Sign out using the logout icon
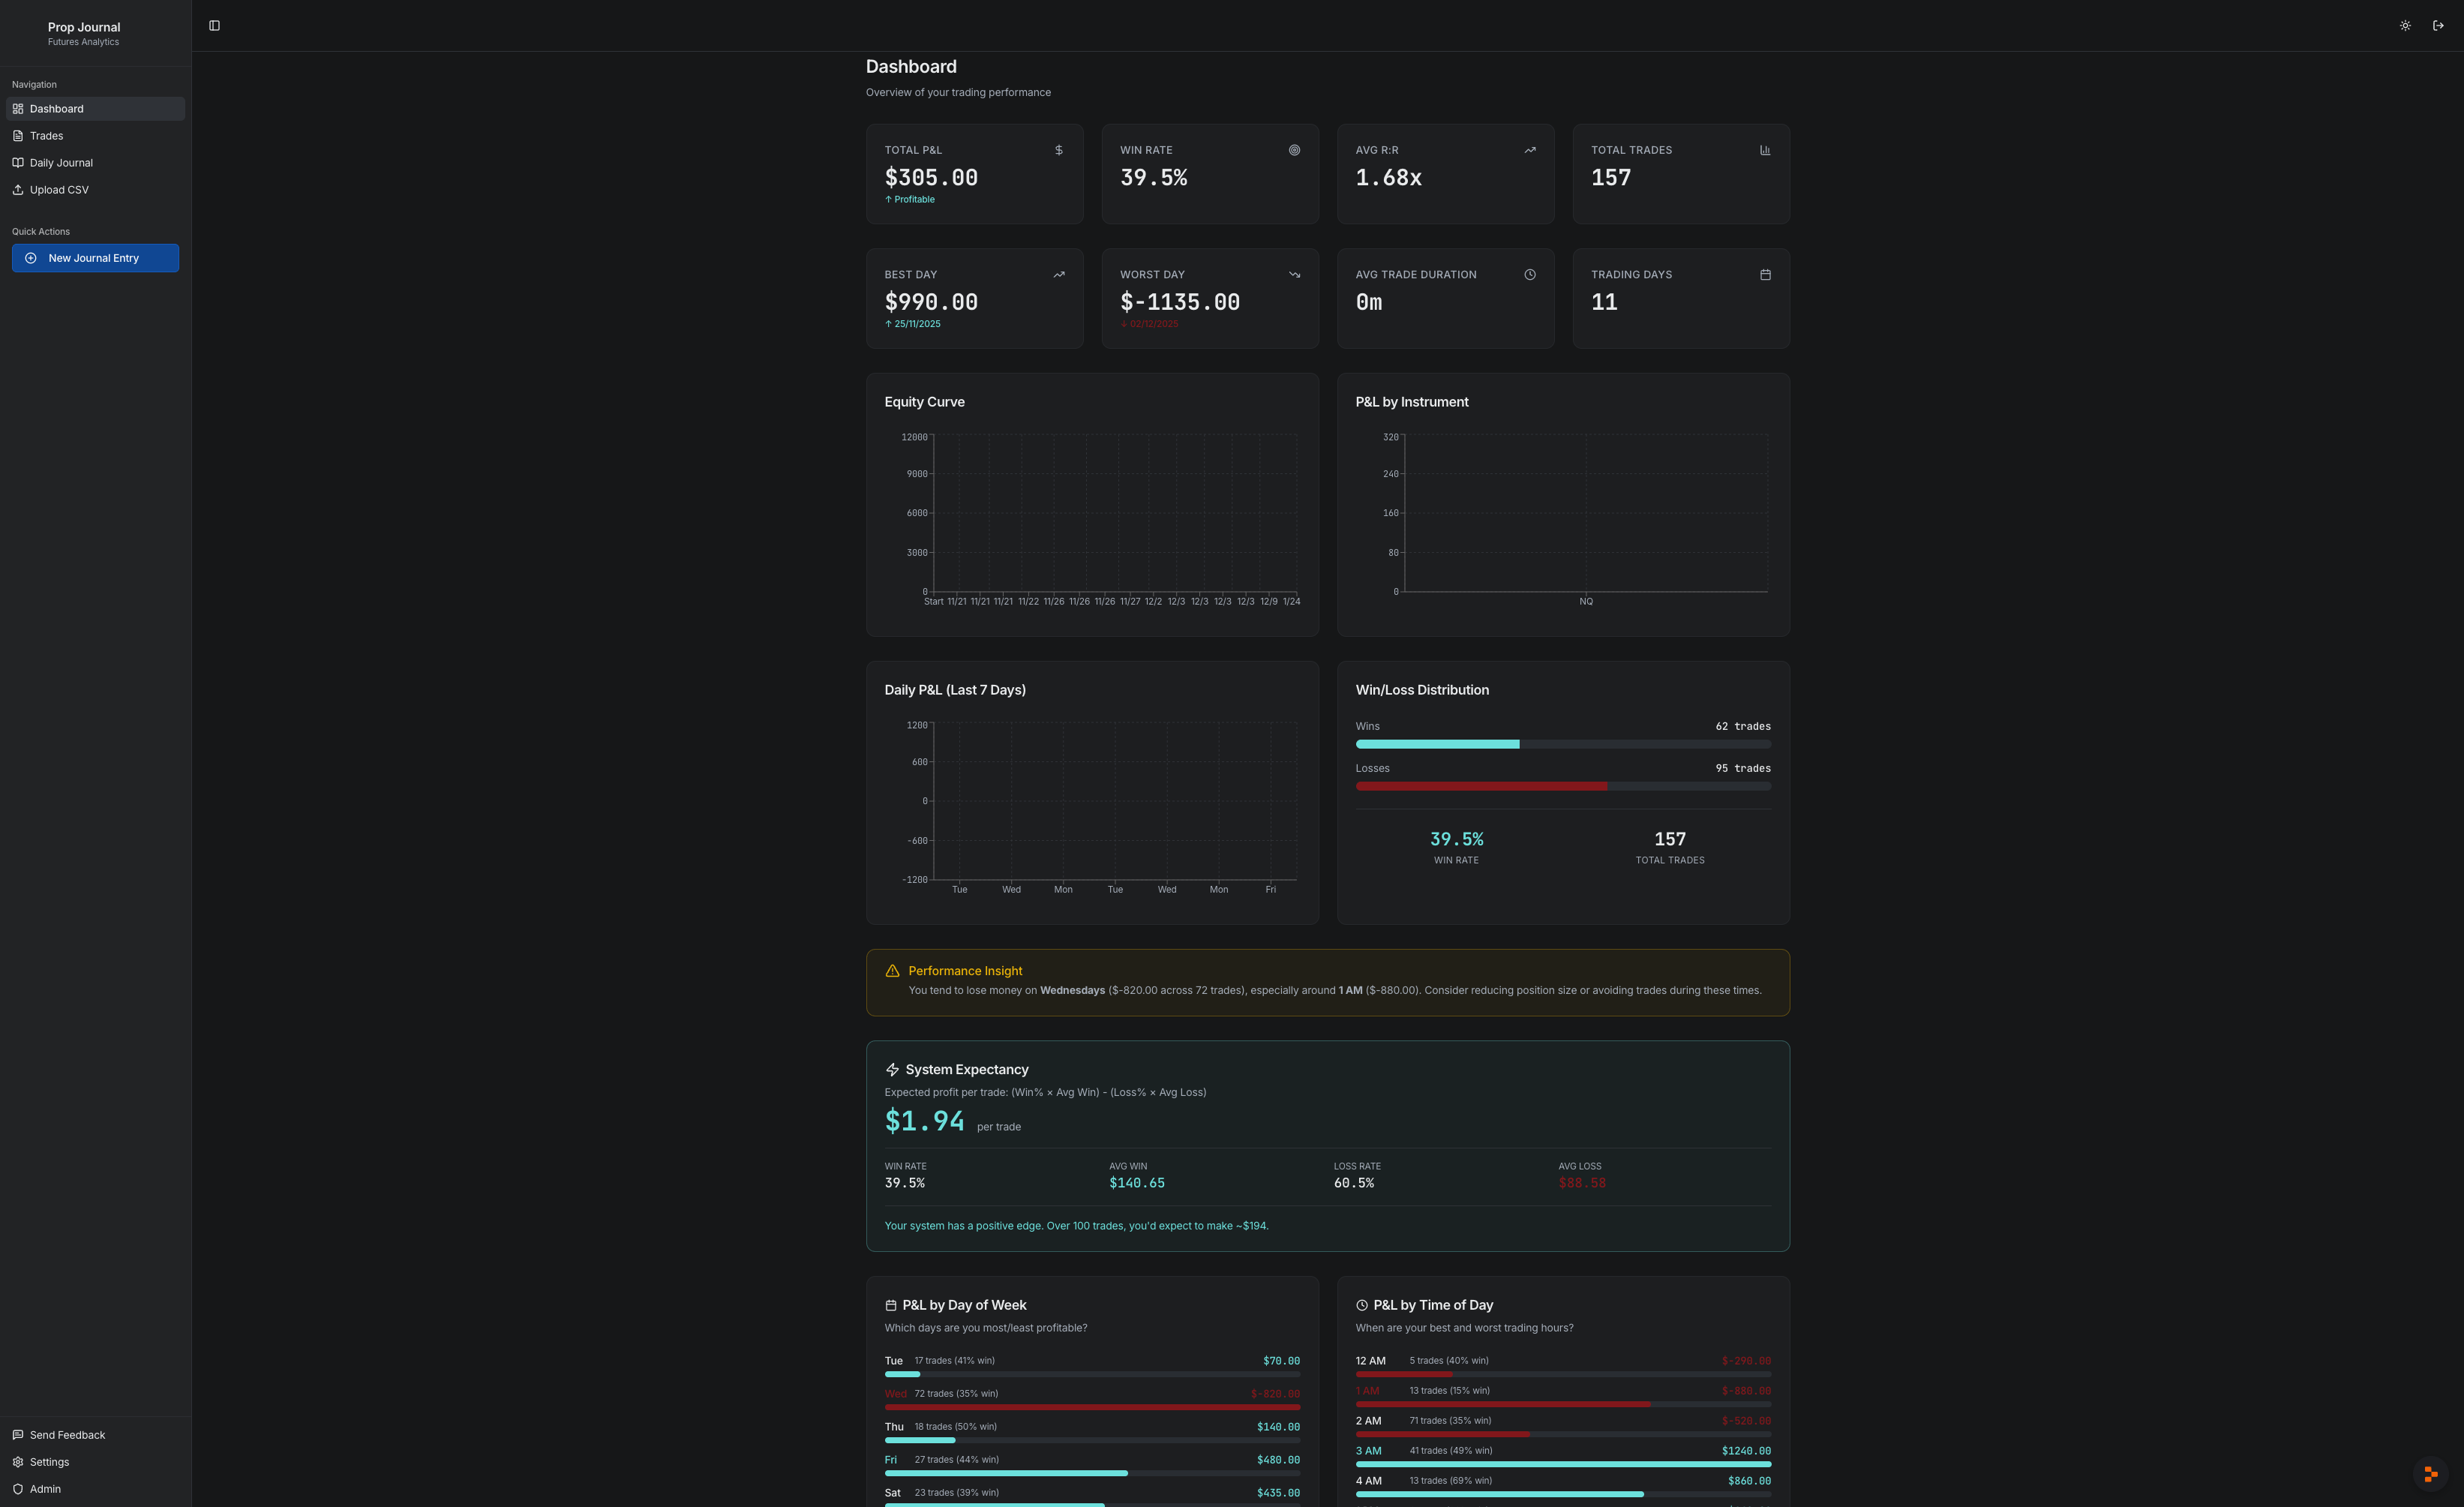 2439,25
